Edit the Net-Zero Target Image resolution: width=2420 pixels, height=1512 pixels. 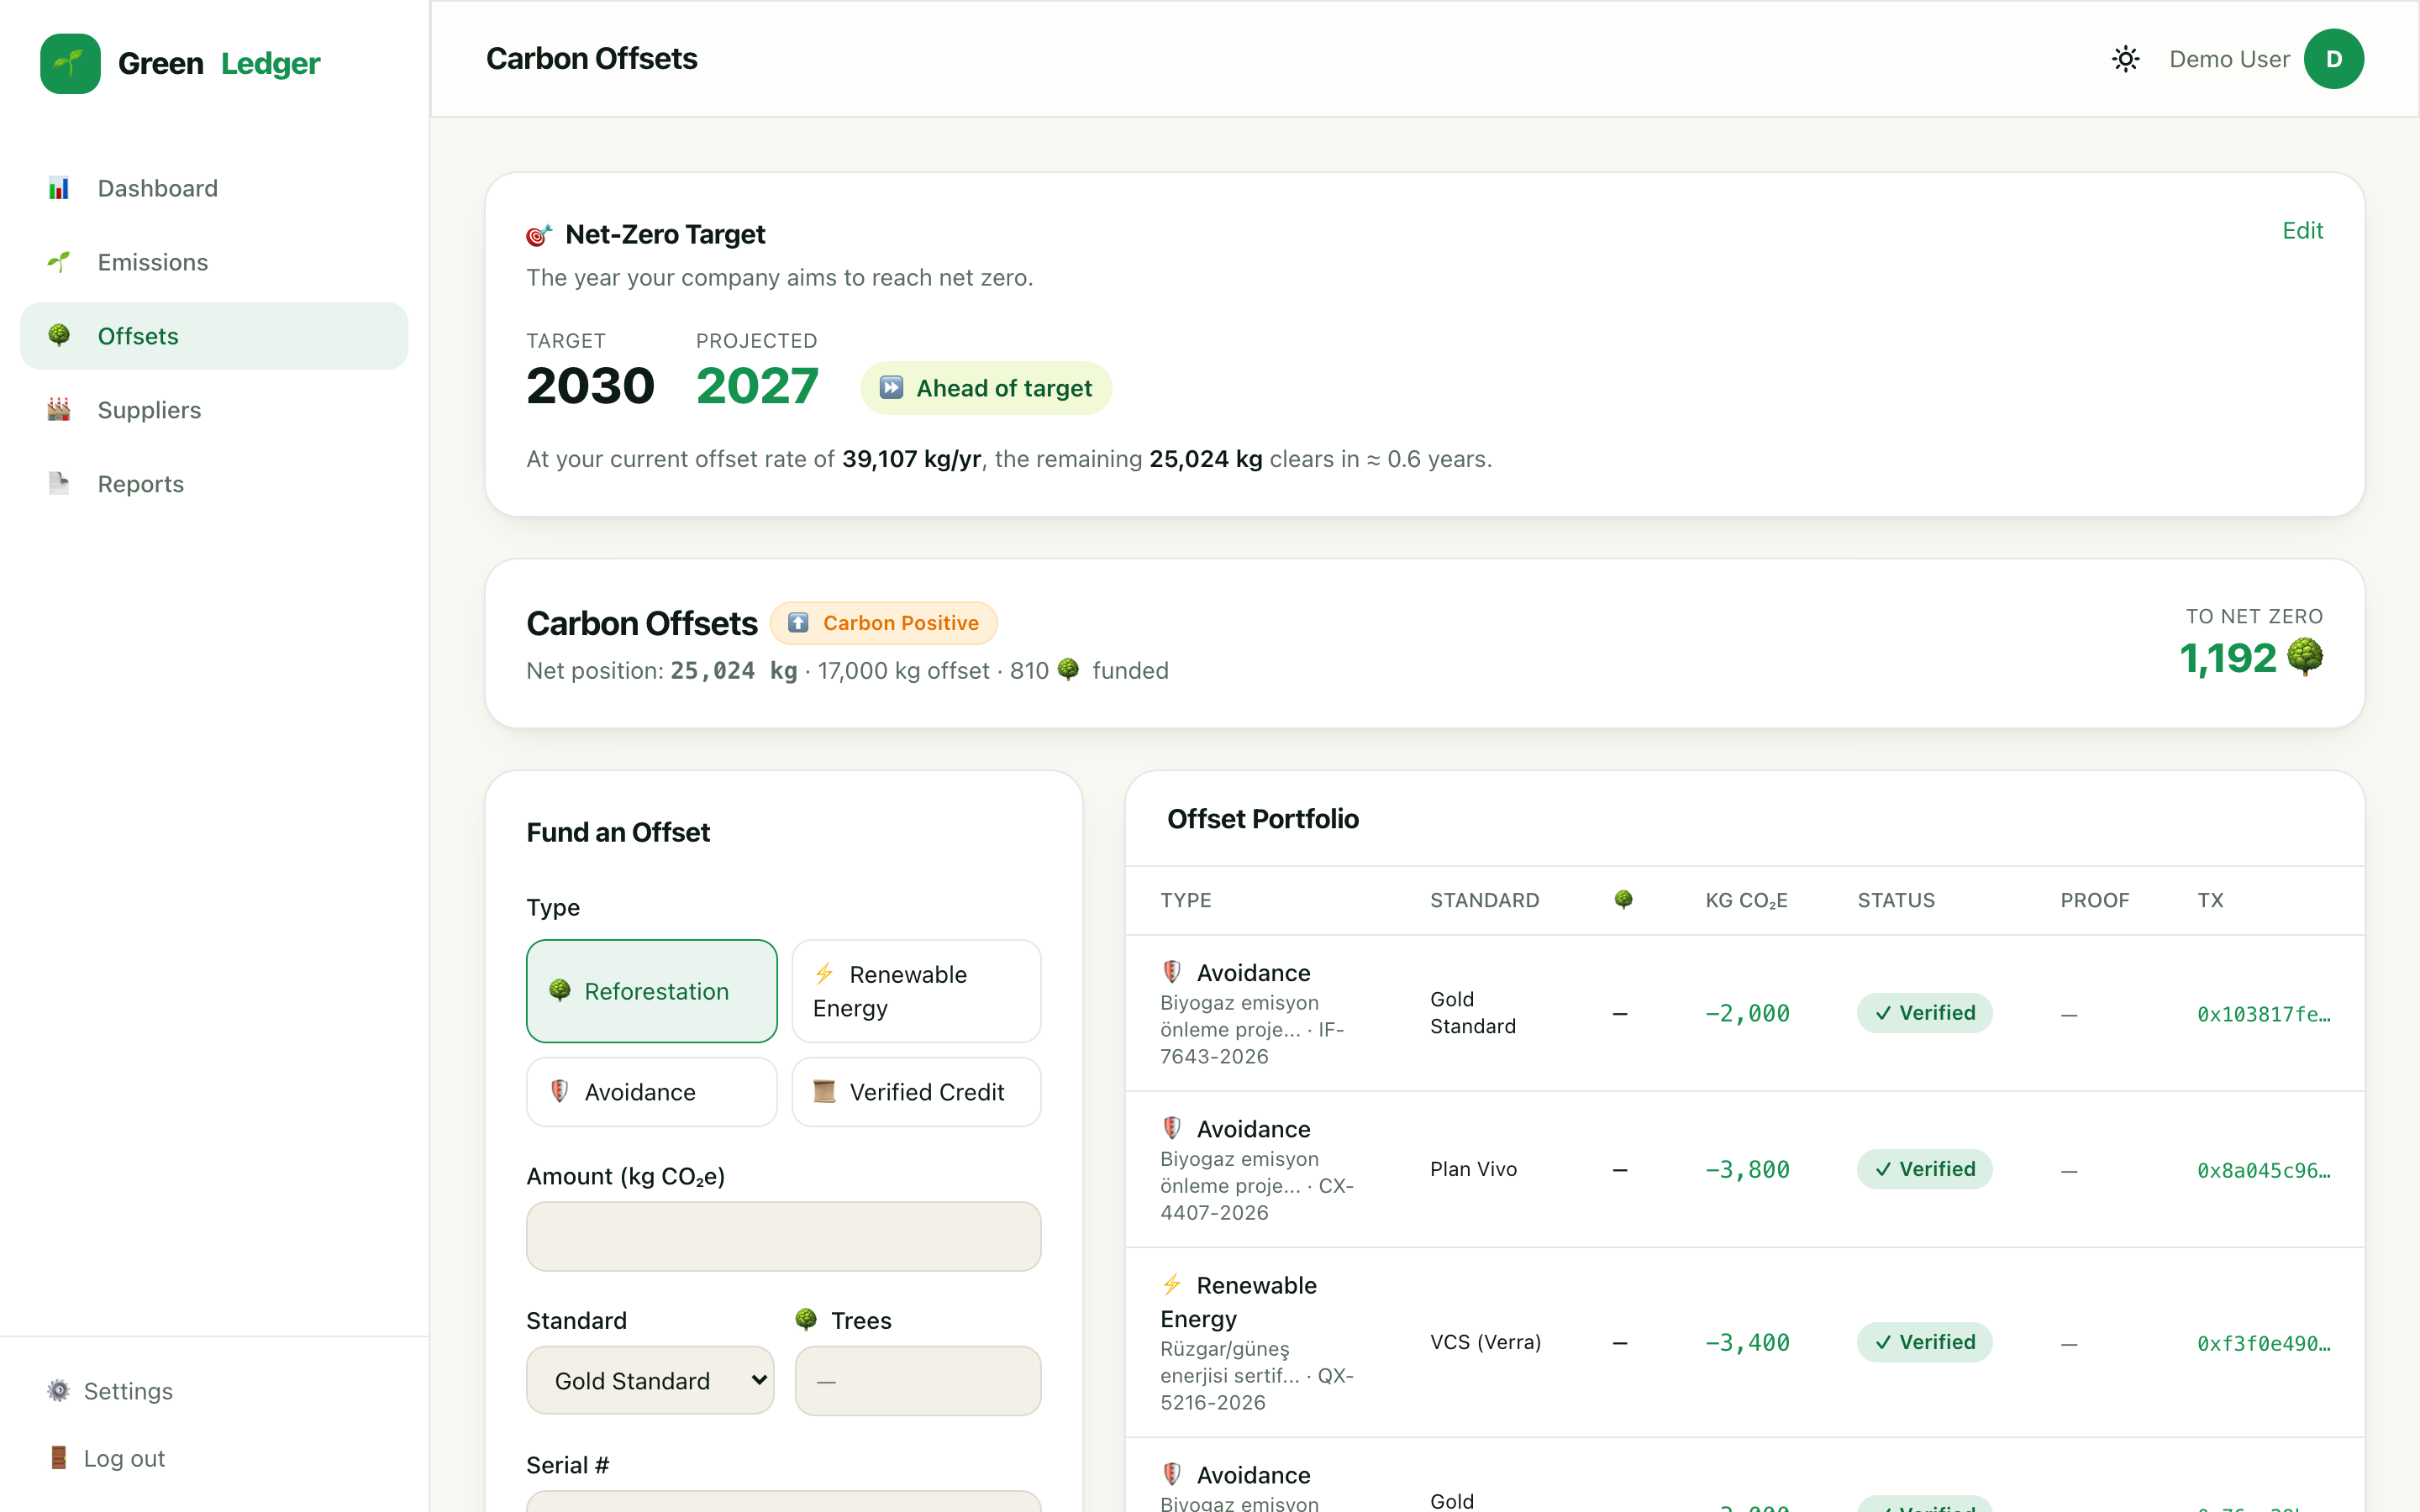coord(2302,230)
